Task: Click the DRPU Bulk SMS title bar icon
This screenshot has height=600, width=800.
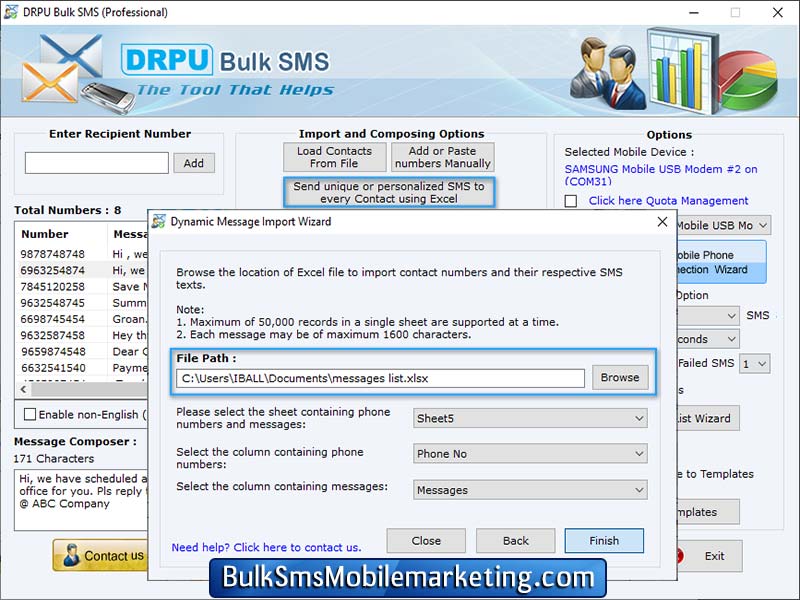Action: click(x=13, y=13)
